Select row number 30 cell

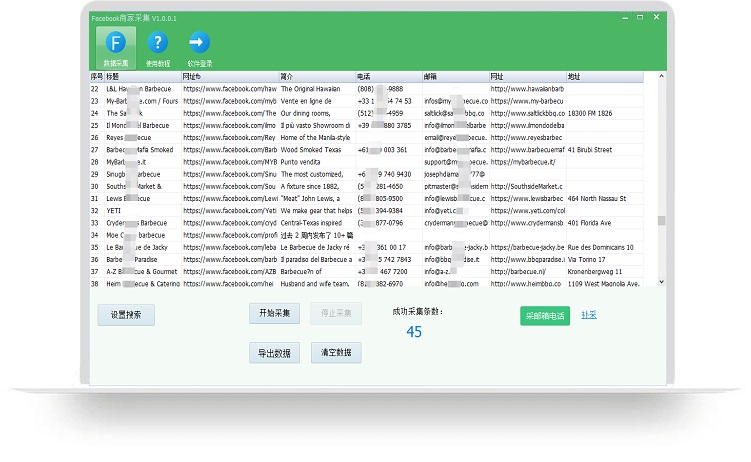pos(97,186)
